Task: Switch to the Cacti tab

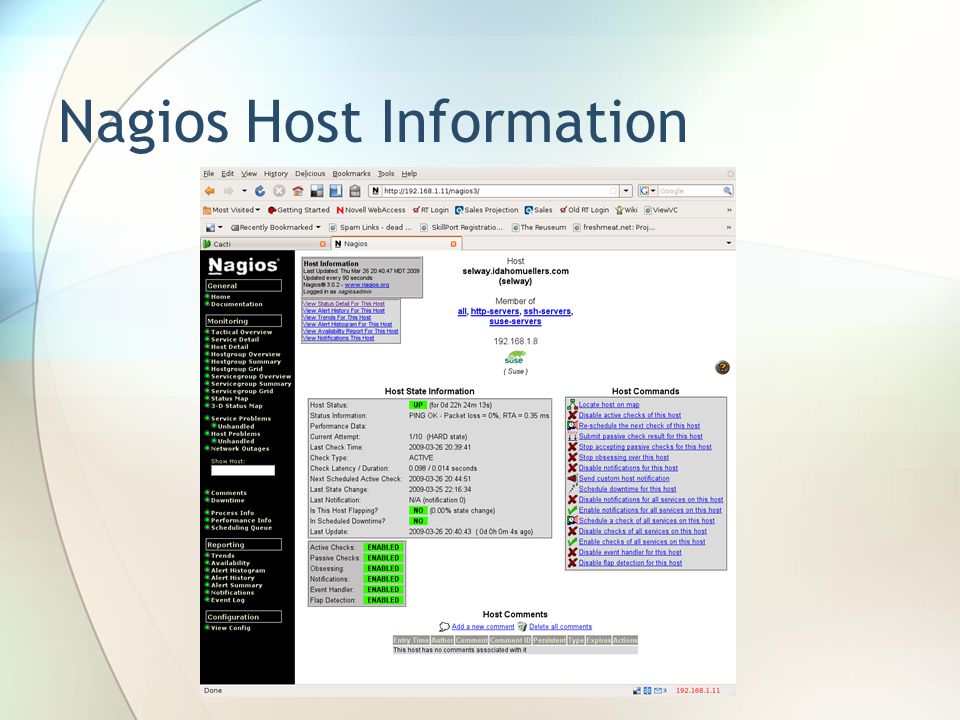Action: click(264, 244)
